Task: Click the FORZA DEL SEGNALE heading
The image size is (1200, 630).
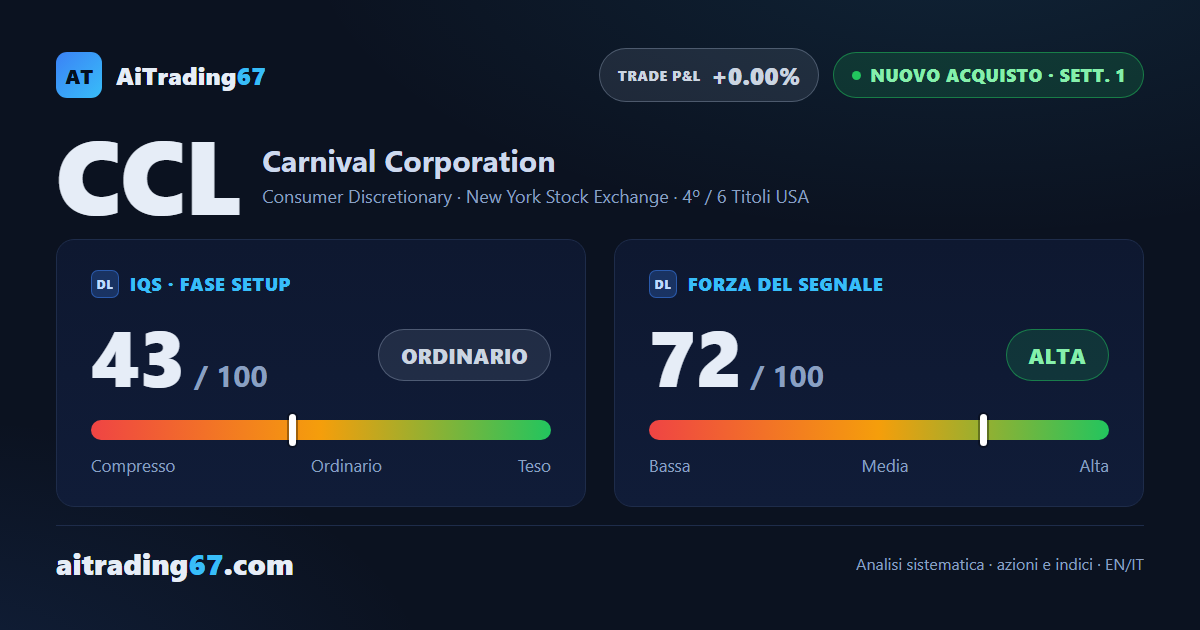Action: tap(785, 285)
